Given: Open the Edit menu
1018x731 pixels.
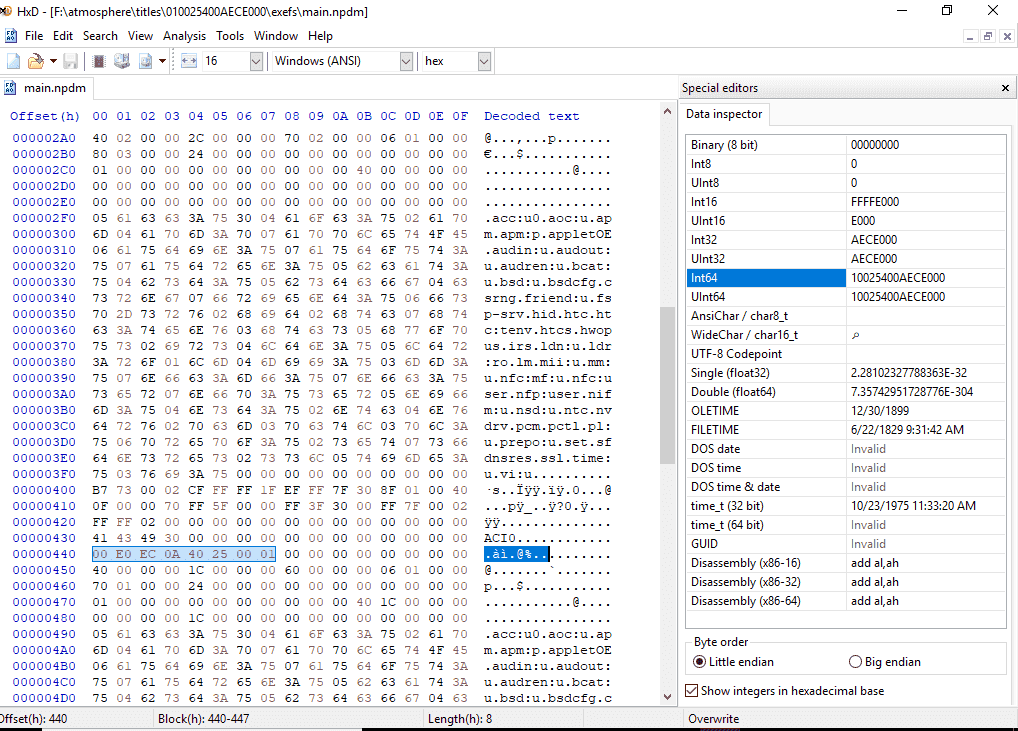Looking at the screenshot, I should (63, 36).
